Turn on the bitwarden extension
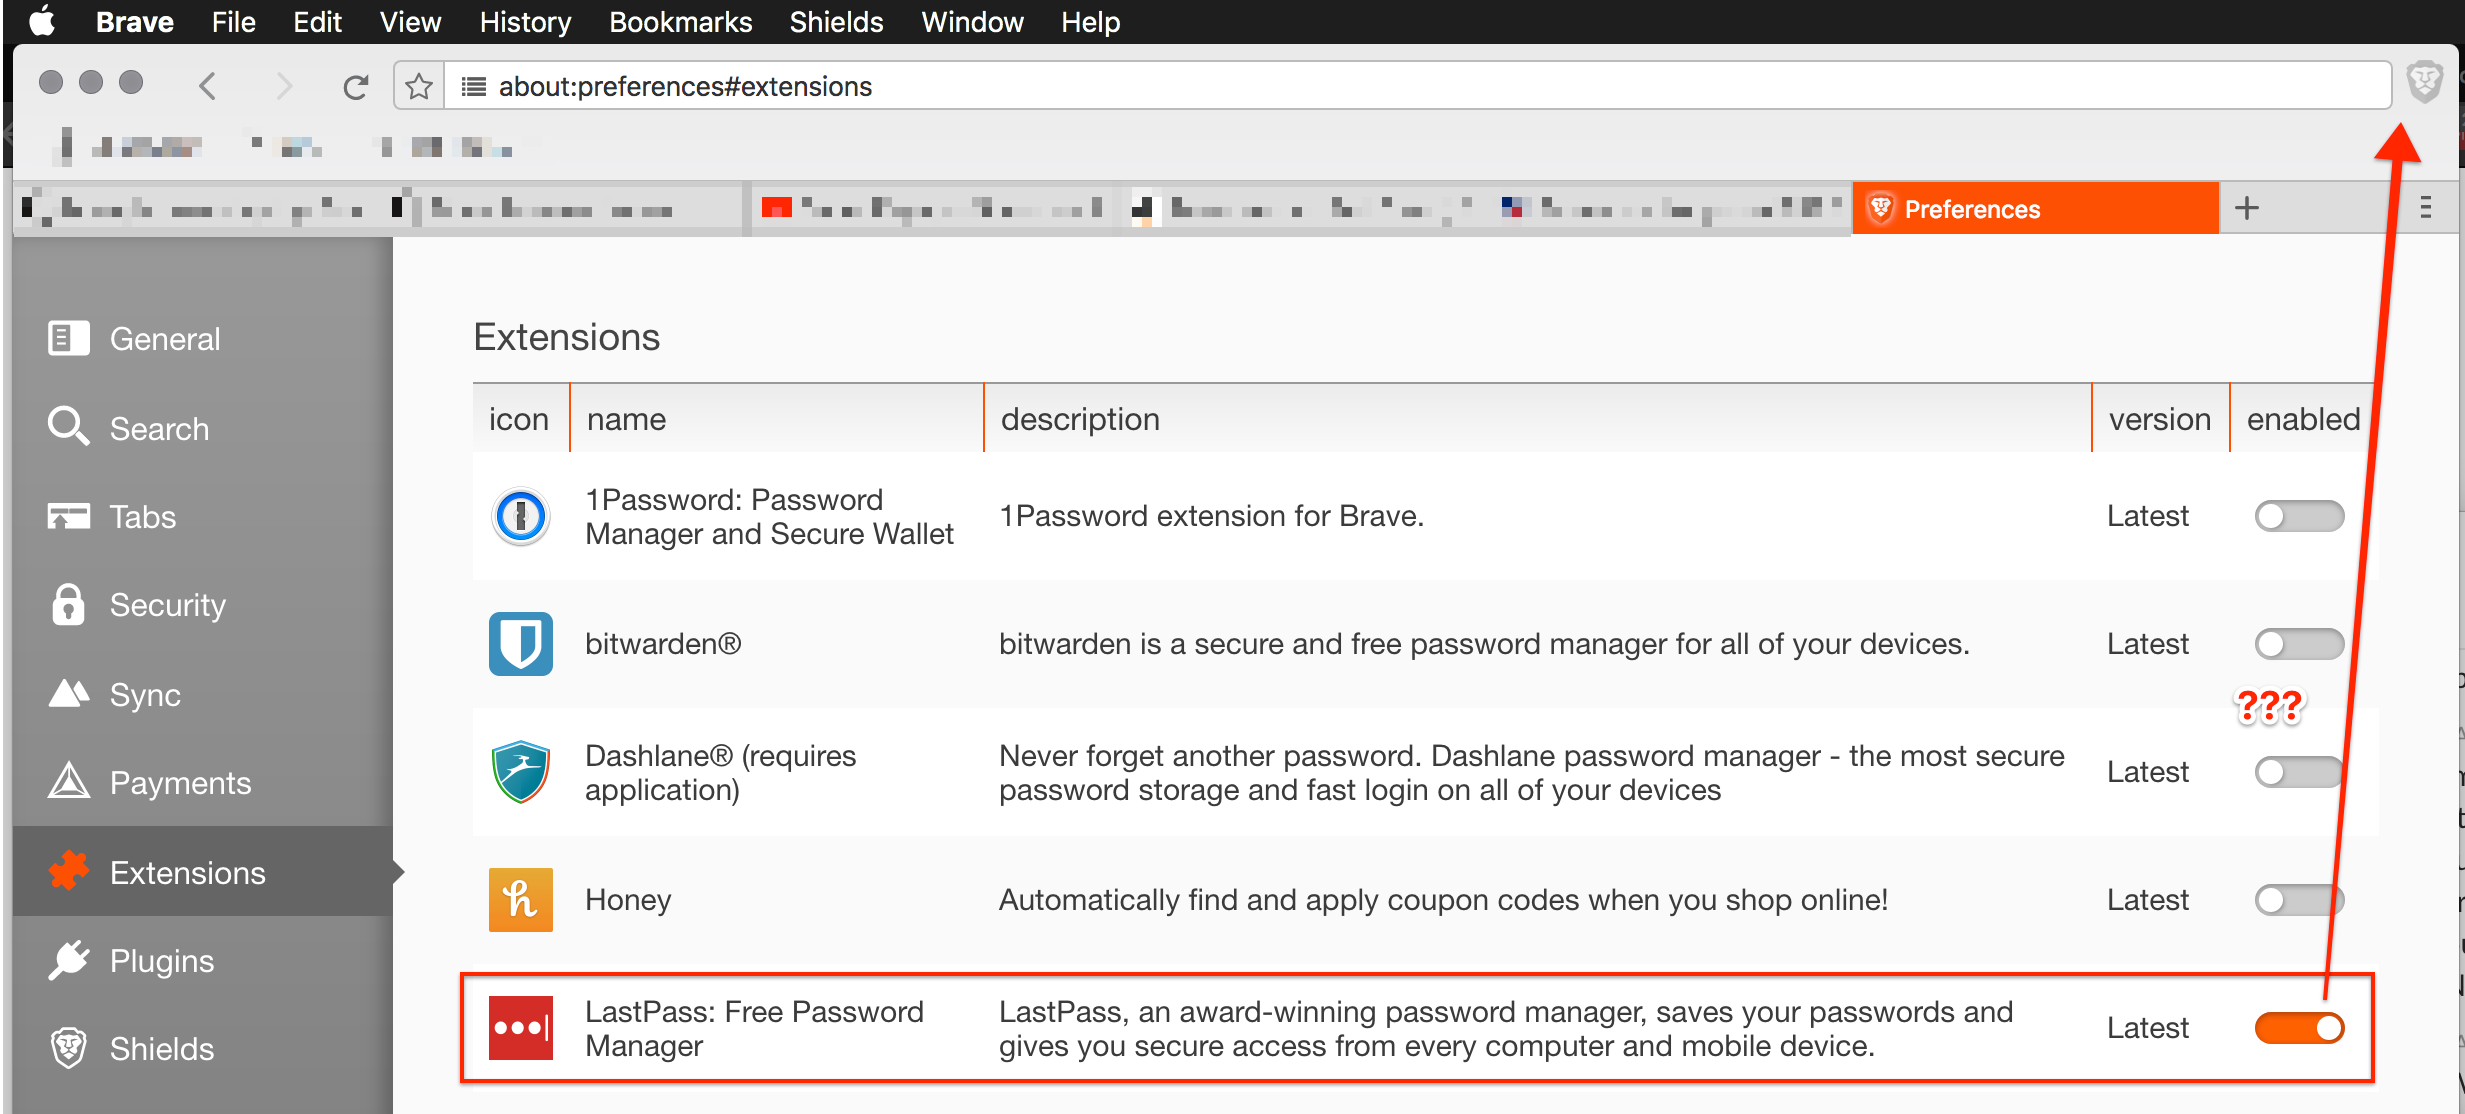Screen dimensions: 2465x1114 coord(2299,644)
